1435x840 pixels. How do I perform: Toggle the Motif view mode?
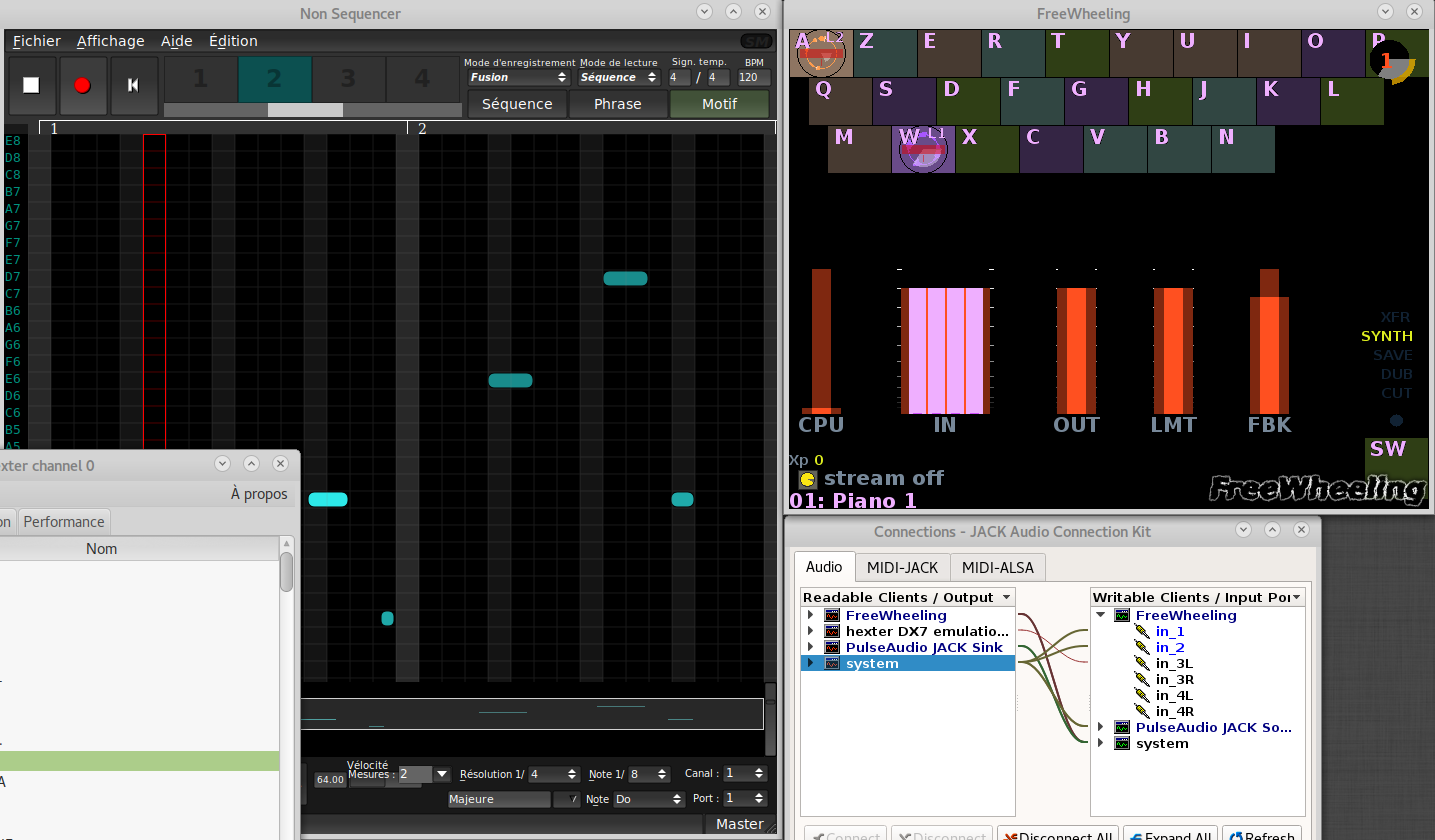click(719, 104)
